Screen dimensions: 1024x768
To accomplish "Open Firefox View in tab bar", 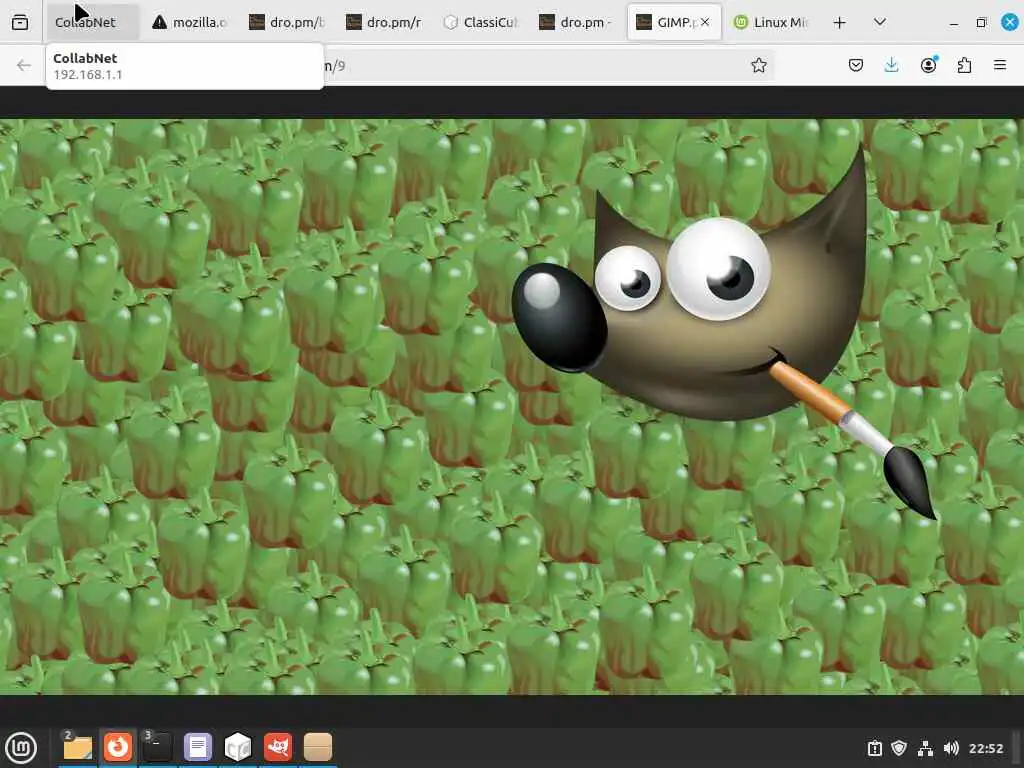I will (20, 22).
